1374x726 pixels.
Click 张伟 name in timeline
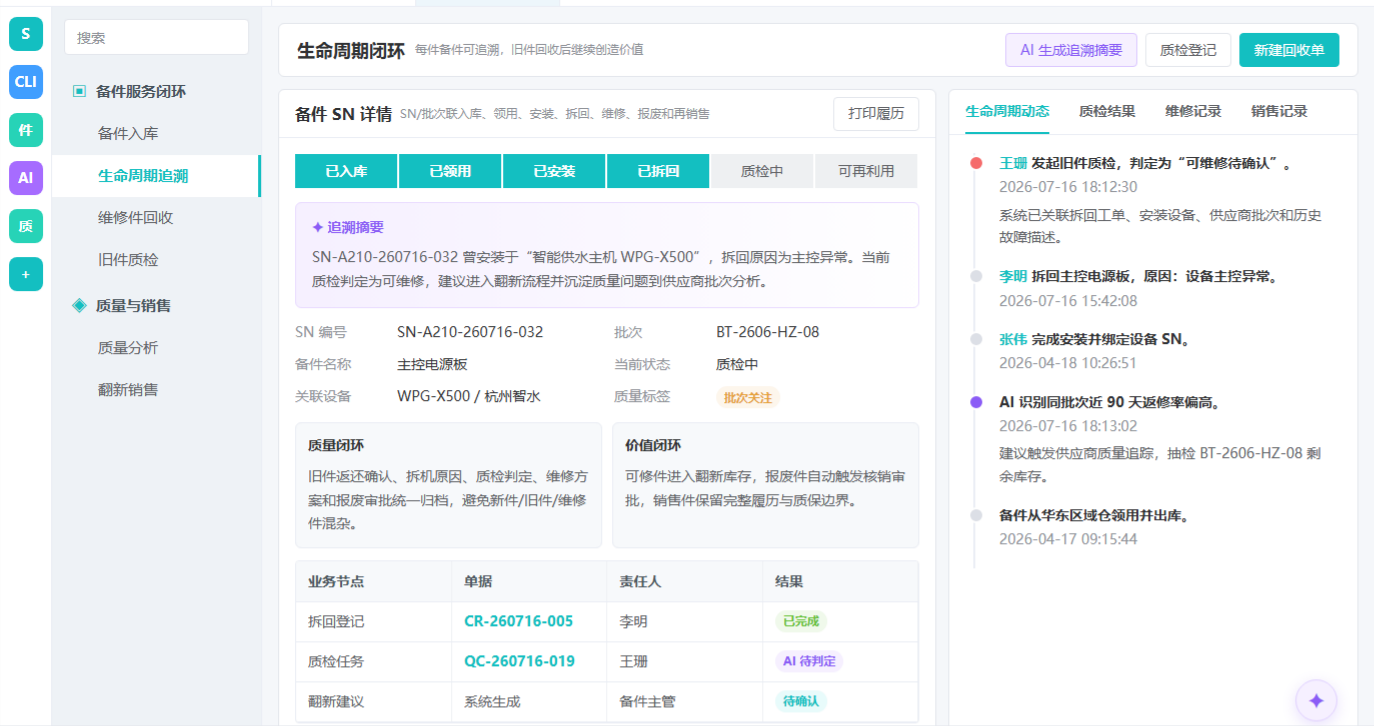[x=1013, y=339]
